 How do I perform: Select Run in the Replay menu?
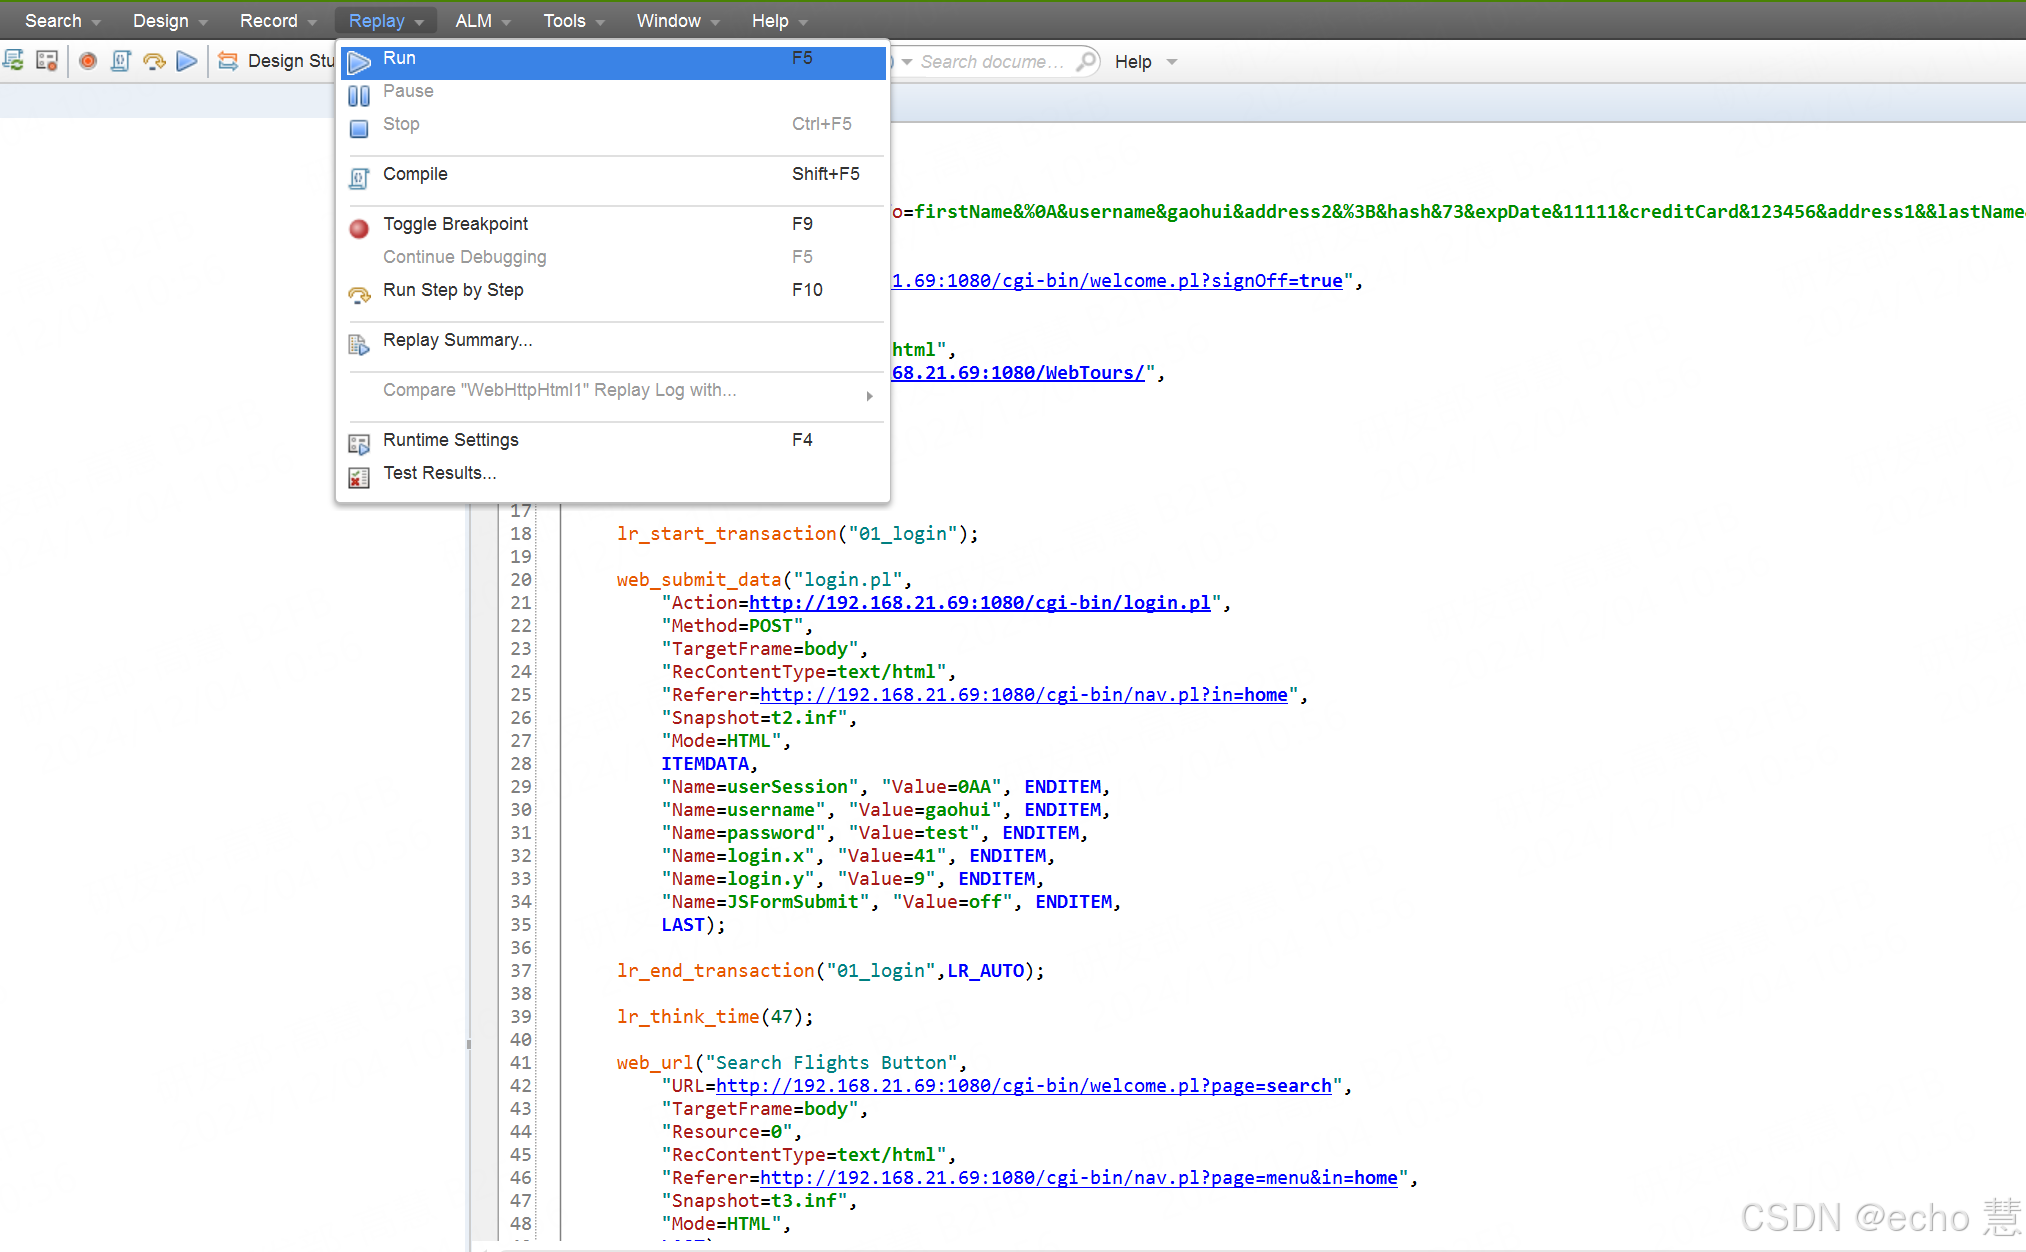[399, 58]
